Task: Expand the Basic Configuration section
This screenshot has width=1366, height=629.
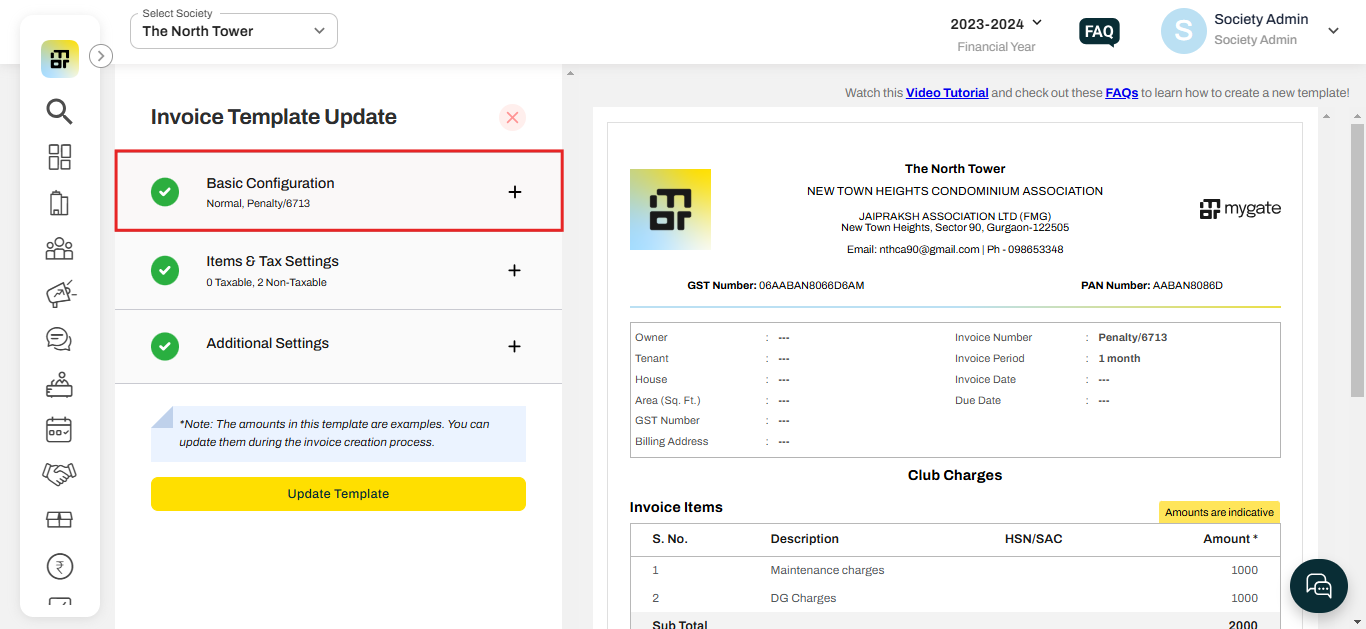Action: [514, 192]
